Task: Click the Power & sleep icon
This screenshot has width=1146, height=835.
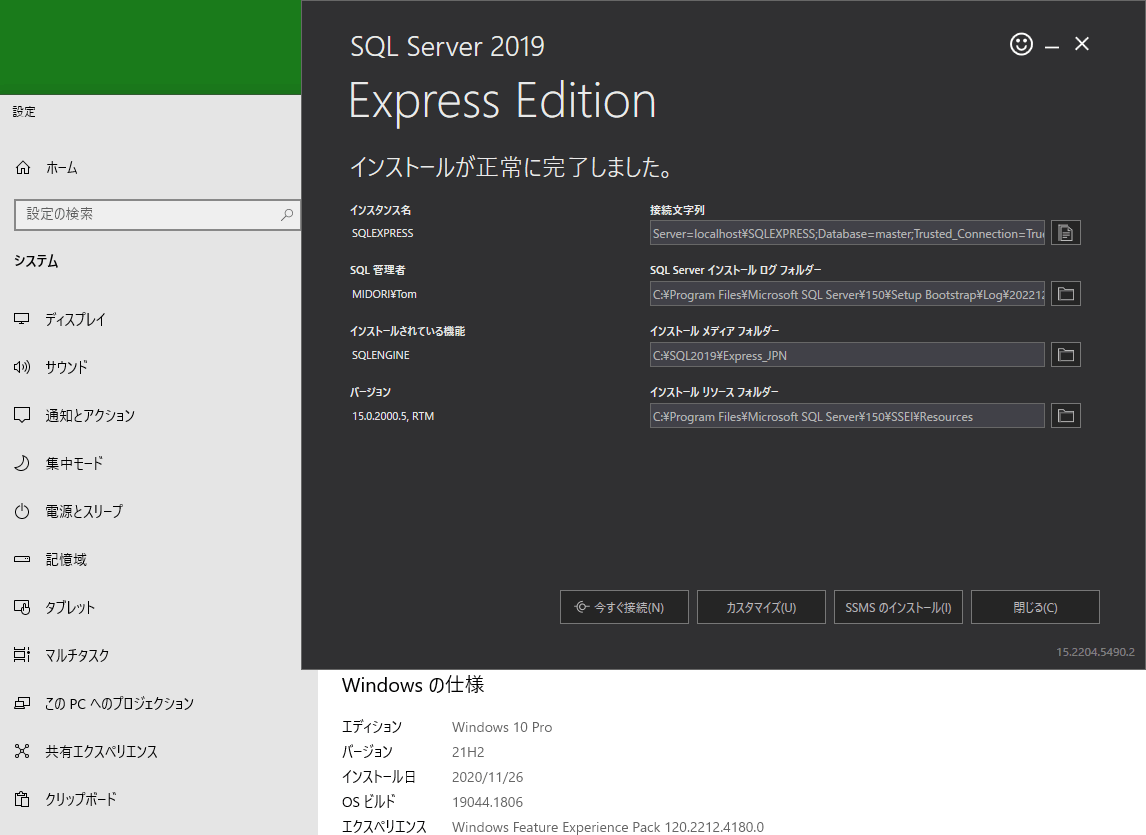Action: tap(22, 511)
